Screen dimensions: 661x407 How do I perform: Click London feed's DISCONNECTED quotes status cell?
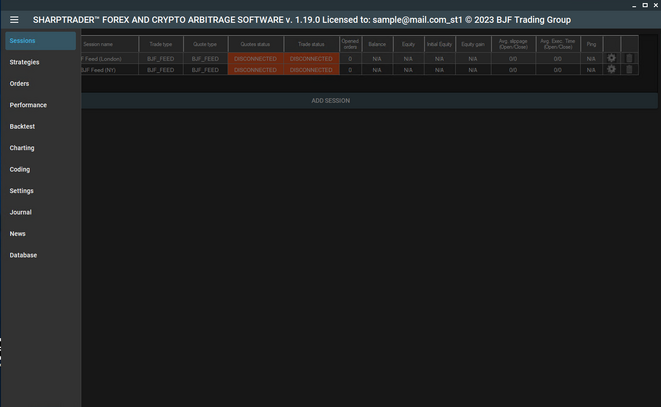(x=255, y=58)
